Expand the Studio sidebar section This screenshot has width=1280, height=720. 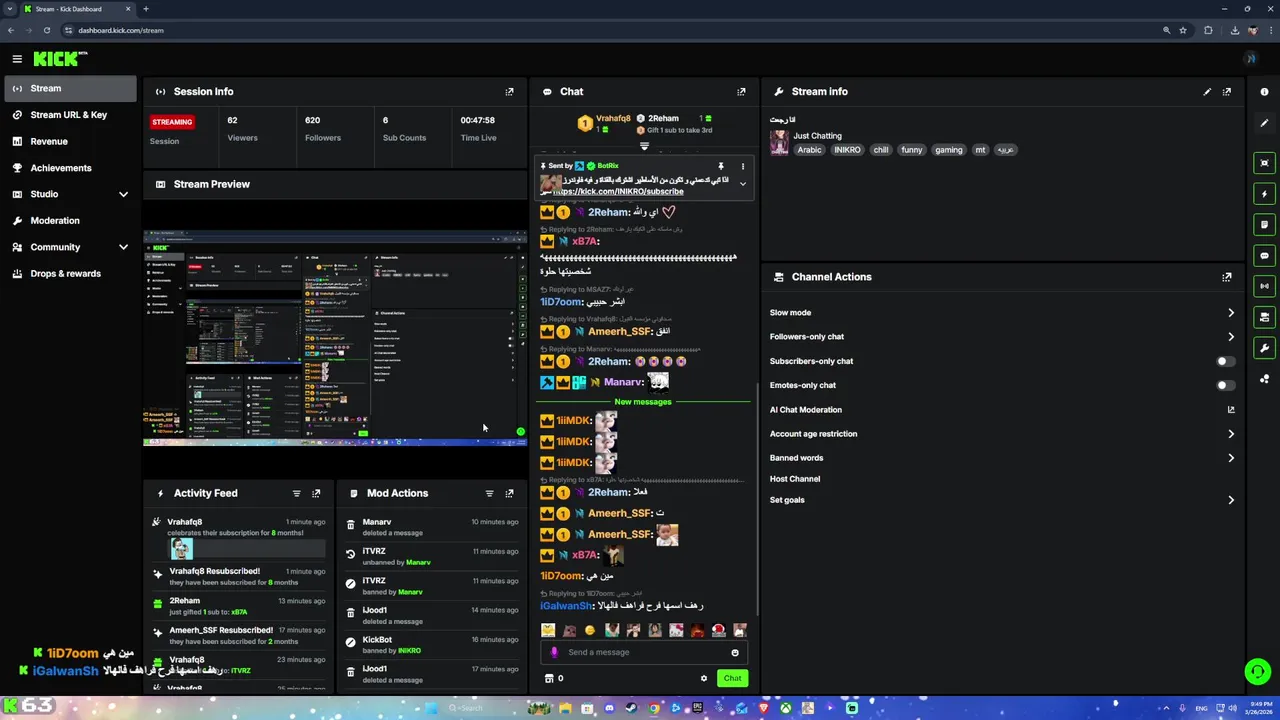tap(123, 194)
